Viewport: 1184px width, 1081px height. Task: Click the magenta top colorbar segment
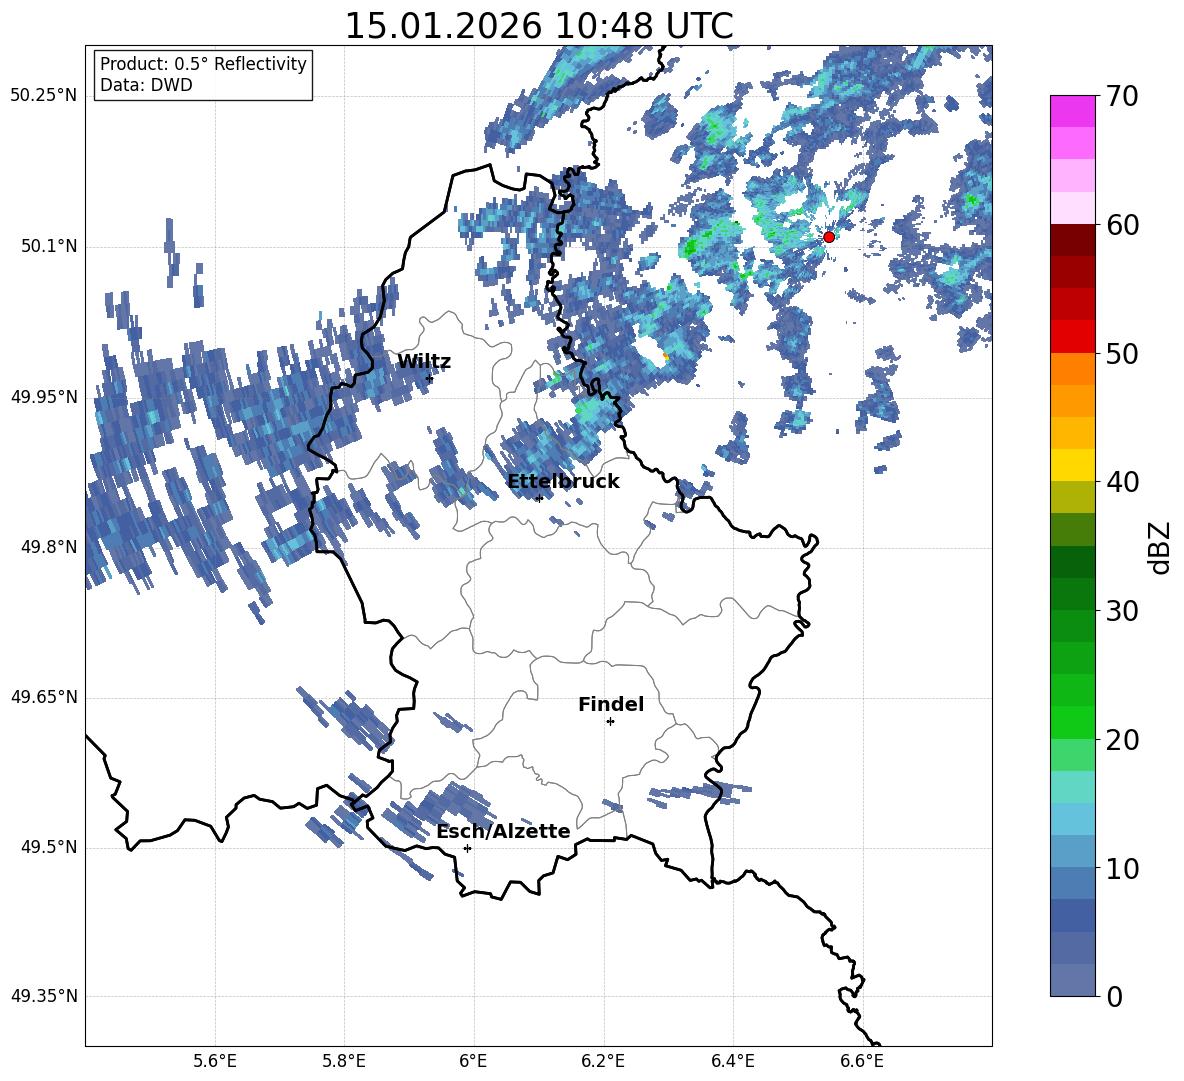pos(1072,111)
